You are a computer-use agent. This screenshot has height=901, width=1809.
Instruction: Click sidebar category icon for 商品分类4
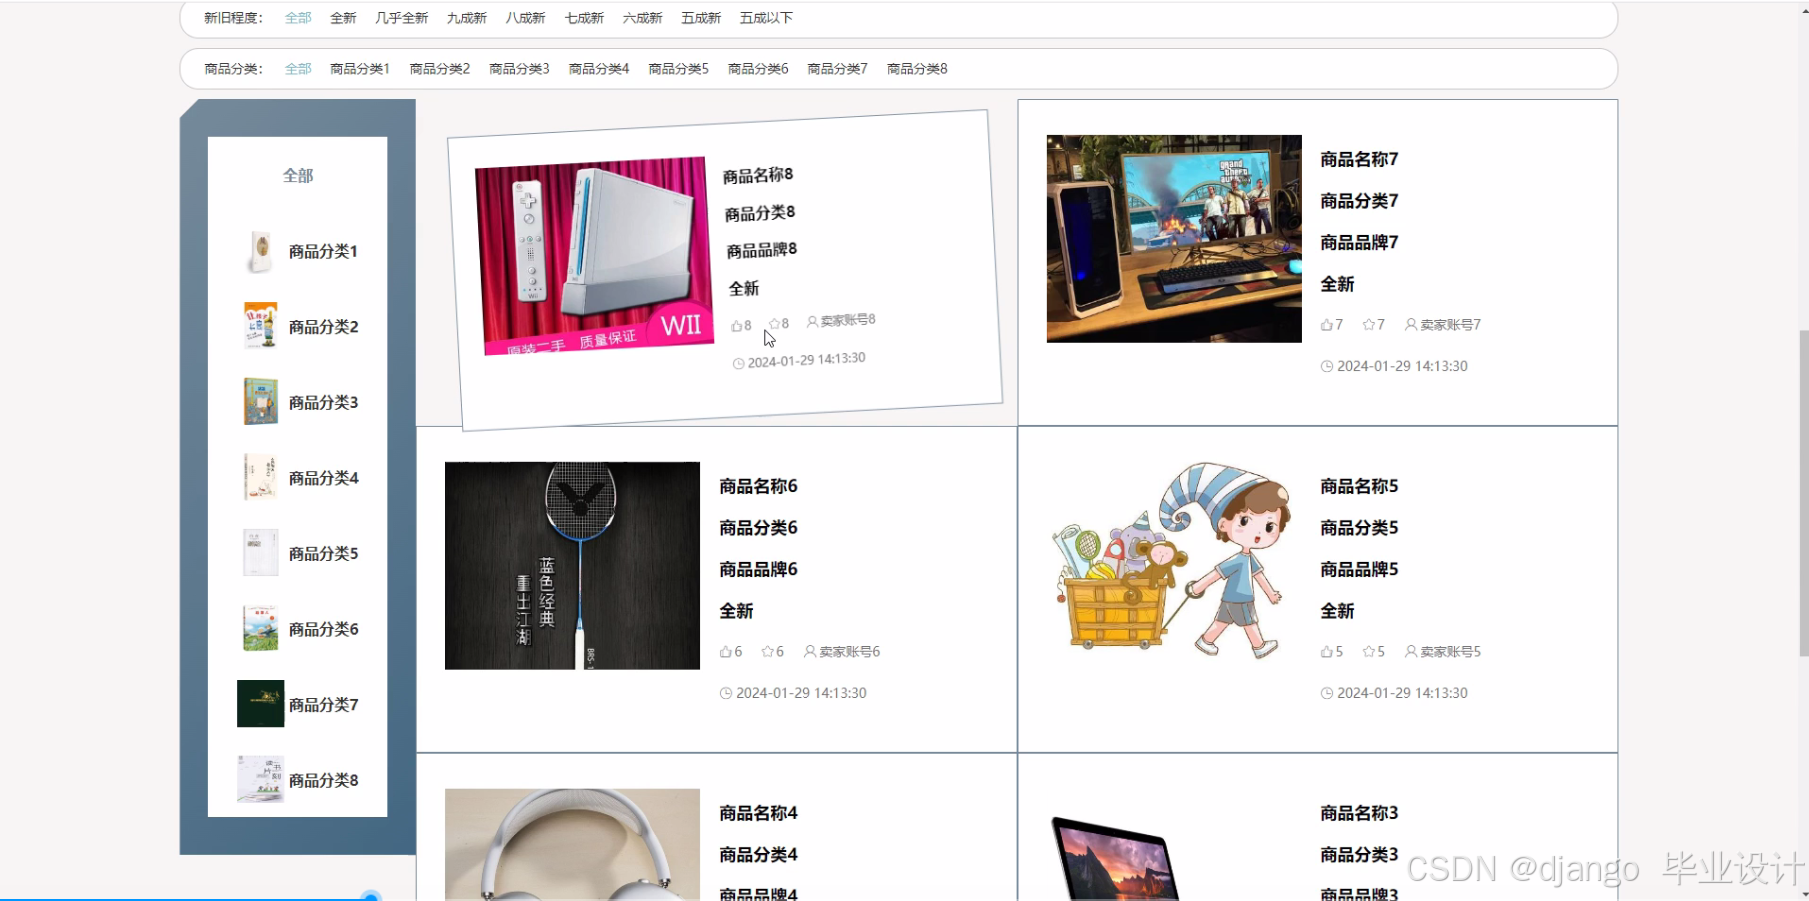click(x=260, y=477)
